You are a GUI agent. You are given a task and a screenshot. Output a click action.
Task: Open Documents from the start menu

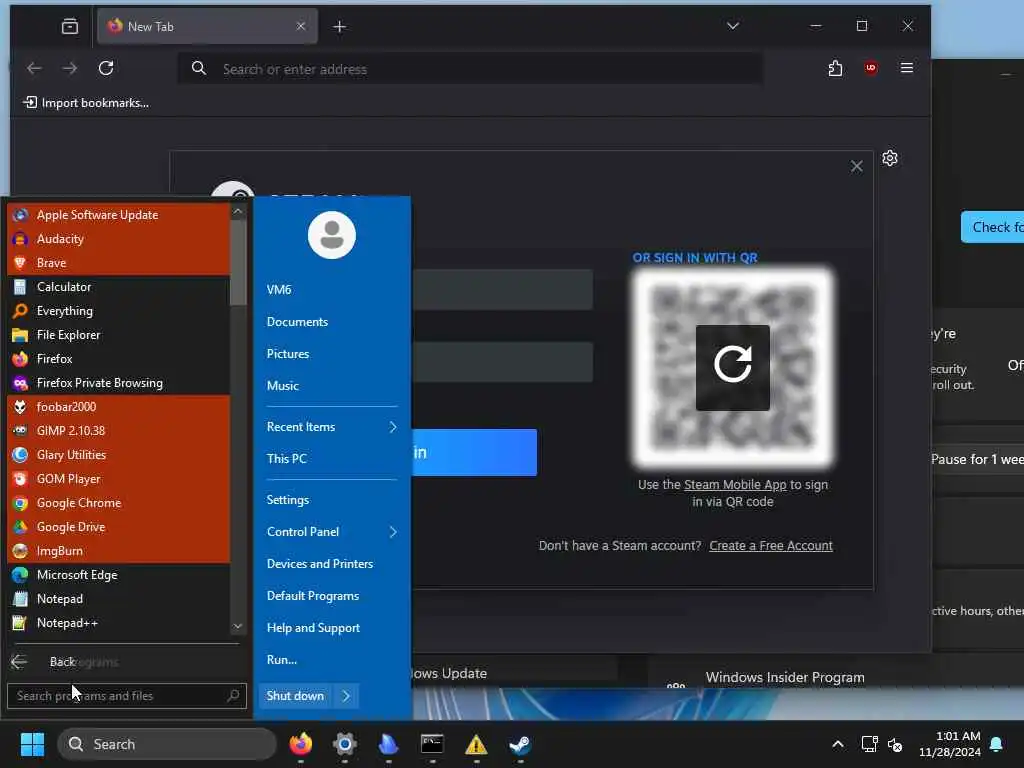(x=298, y=322)
